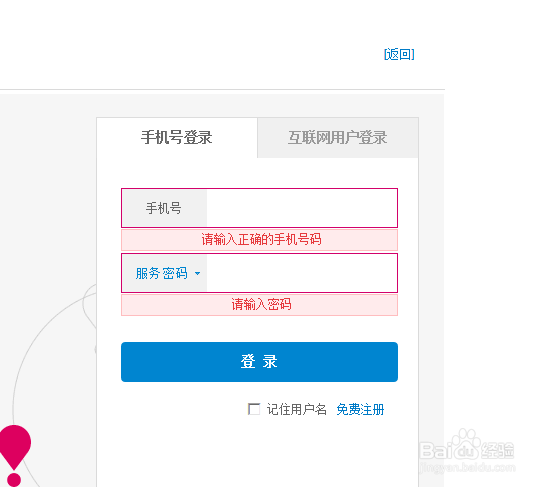The height and width of the screenshot is (487, 547).
Task: Switch to 手机号登录 tab
Action: click(177, 137)
